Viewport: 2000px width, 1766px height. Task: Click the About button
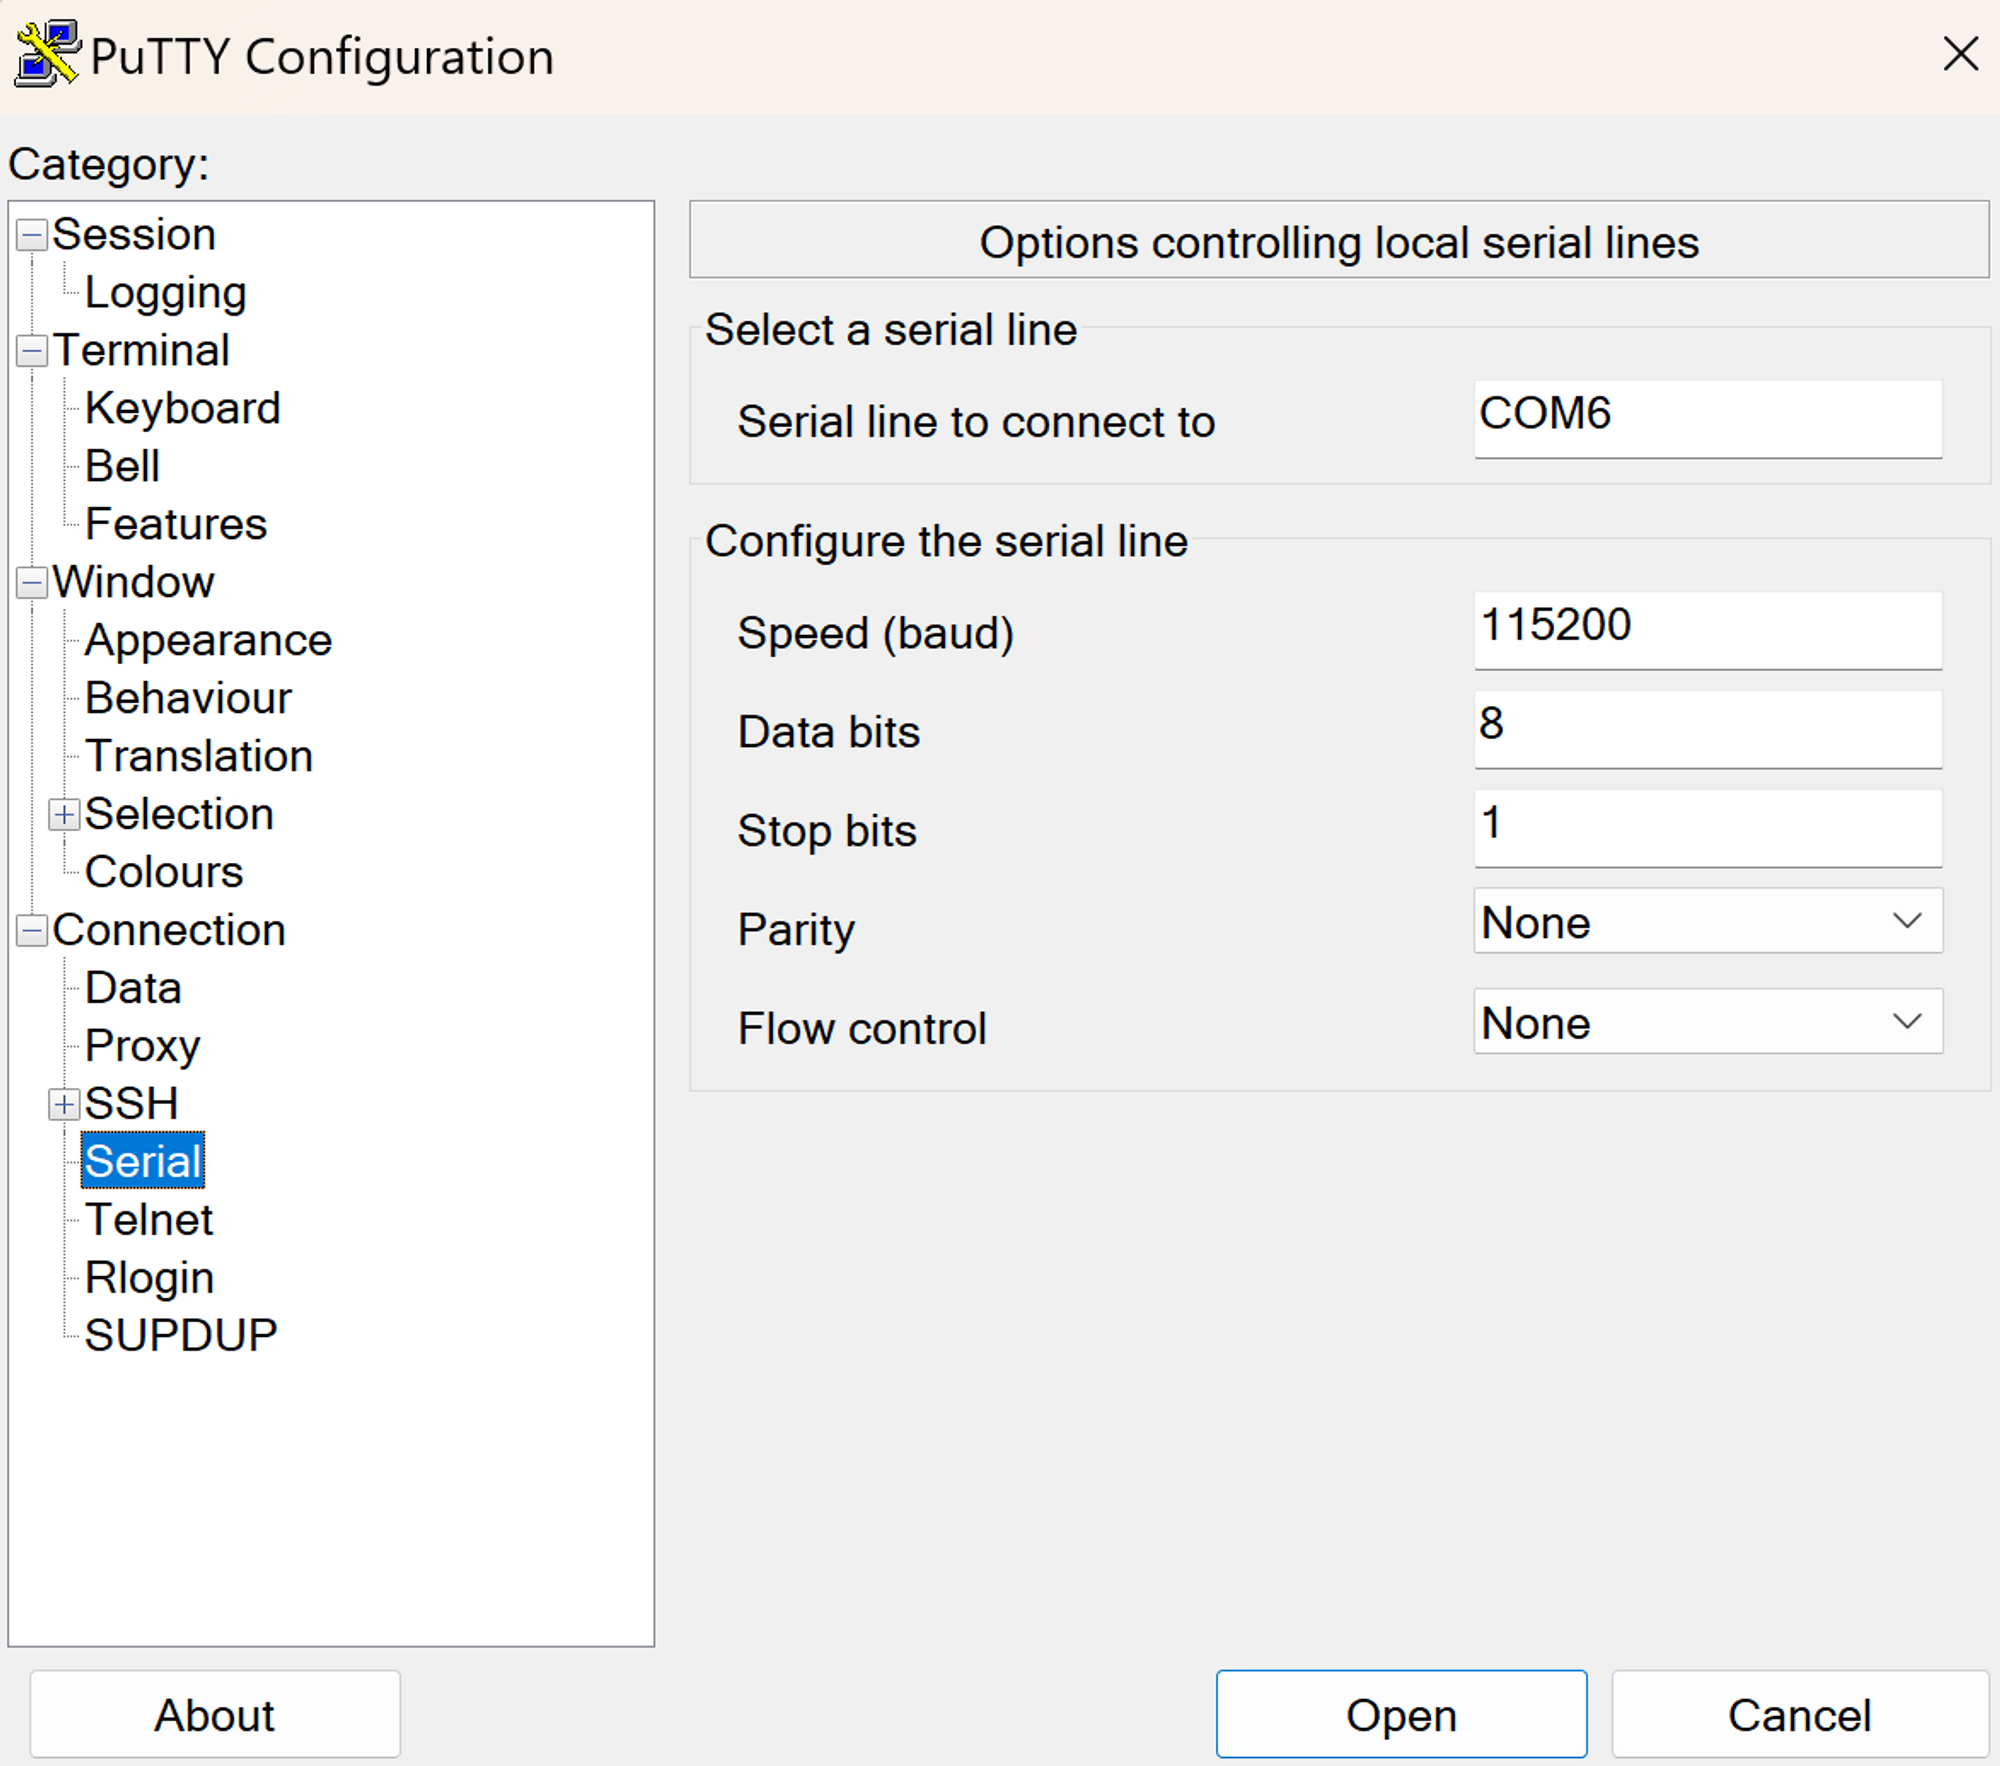(214, 1715)
